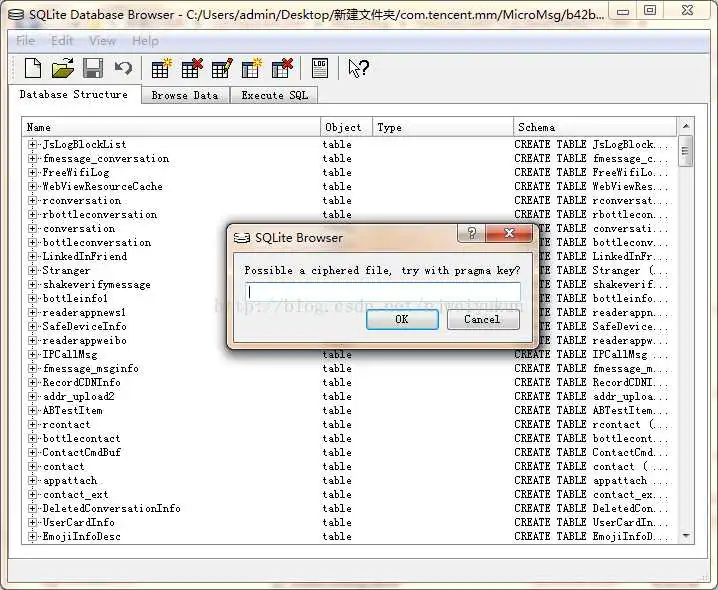Image resolution: width=718 pixels, height=590 pixels.
Task: Expand the rbottleconversation table node
Action: pyautogui.click(x=32, y=214)
